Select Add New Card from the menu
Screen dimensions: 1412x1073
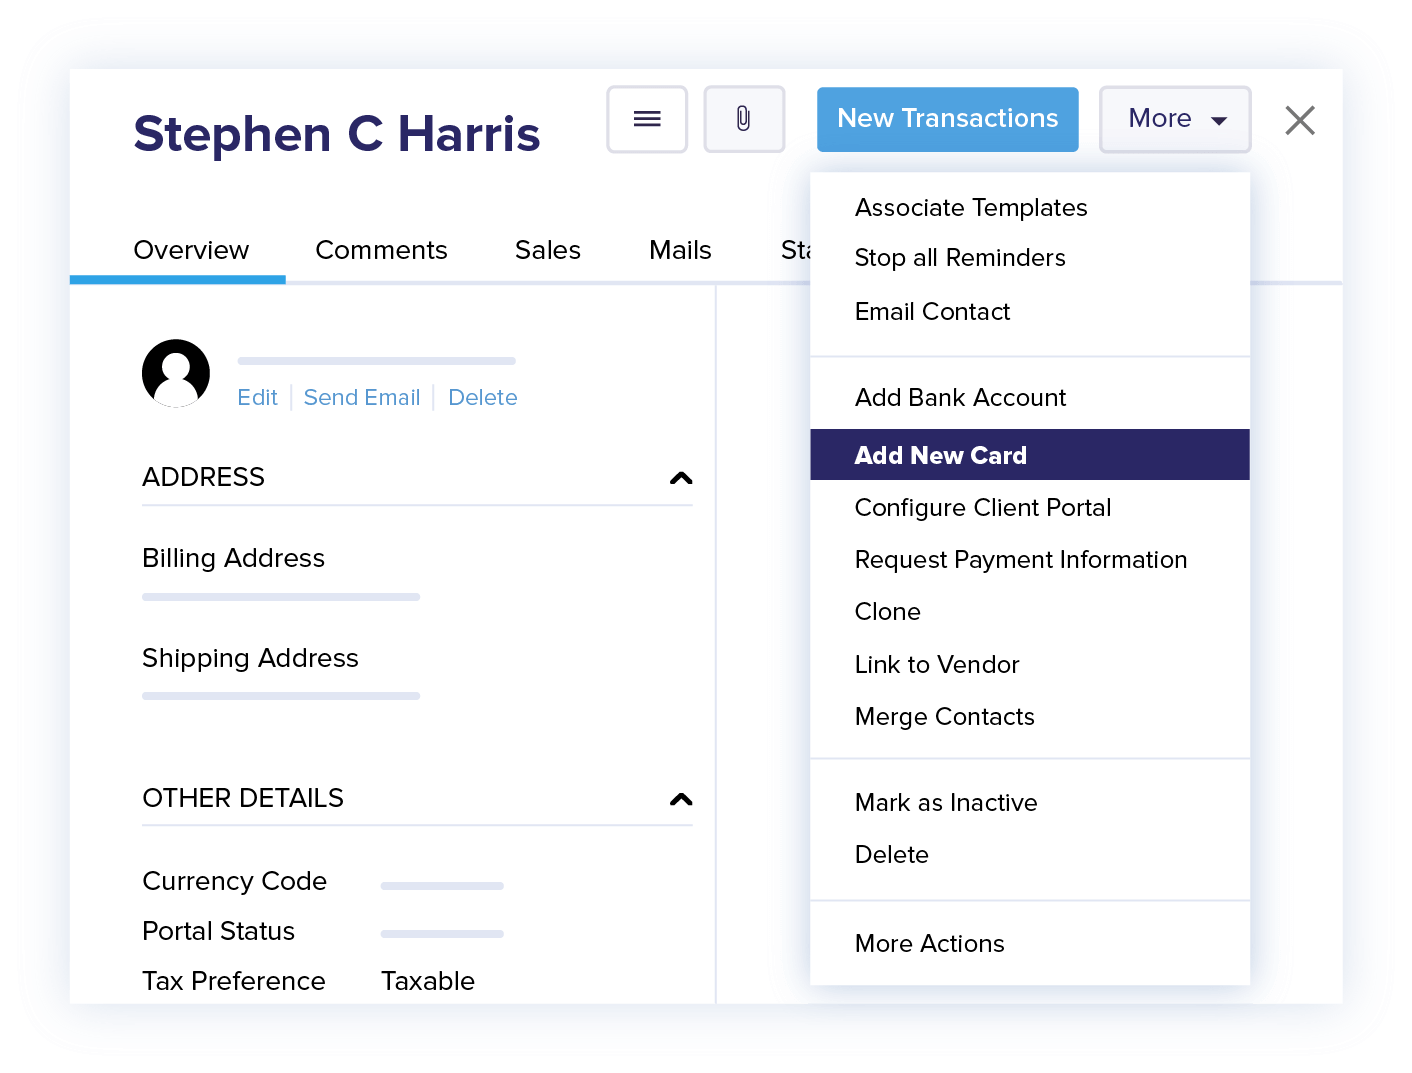tap(940, 455)
